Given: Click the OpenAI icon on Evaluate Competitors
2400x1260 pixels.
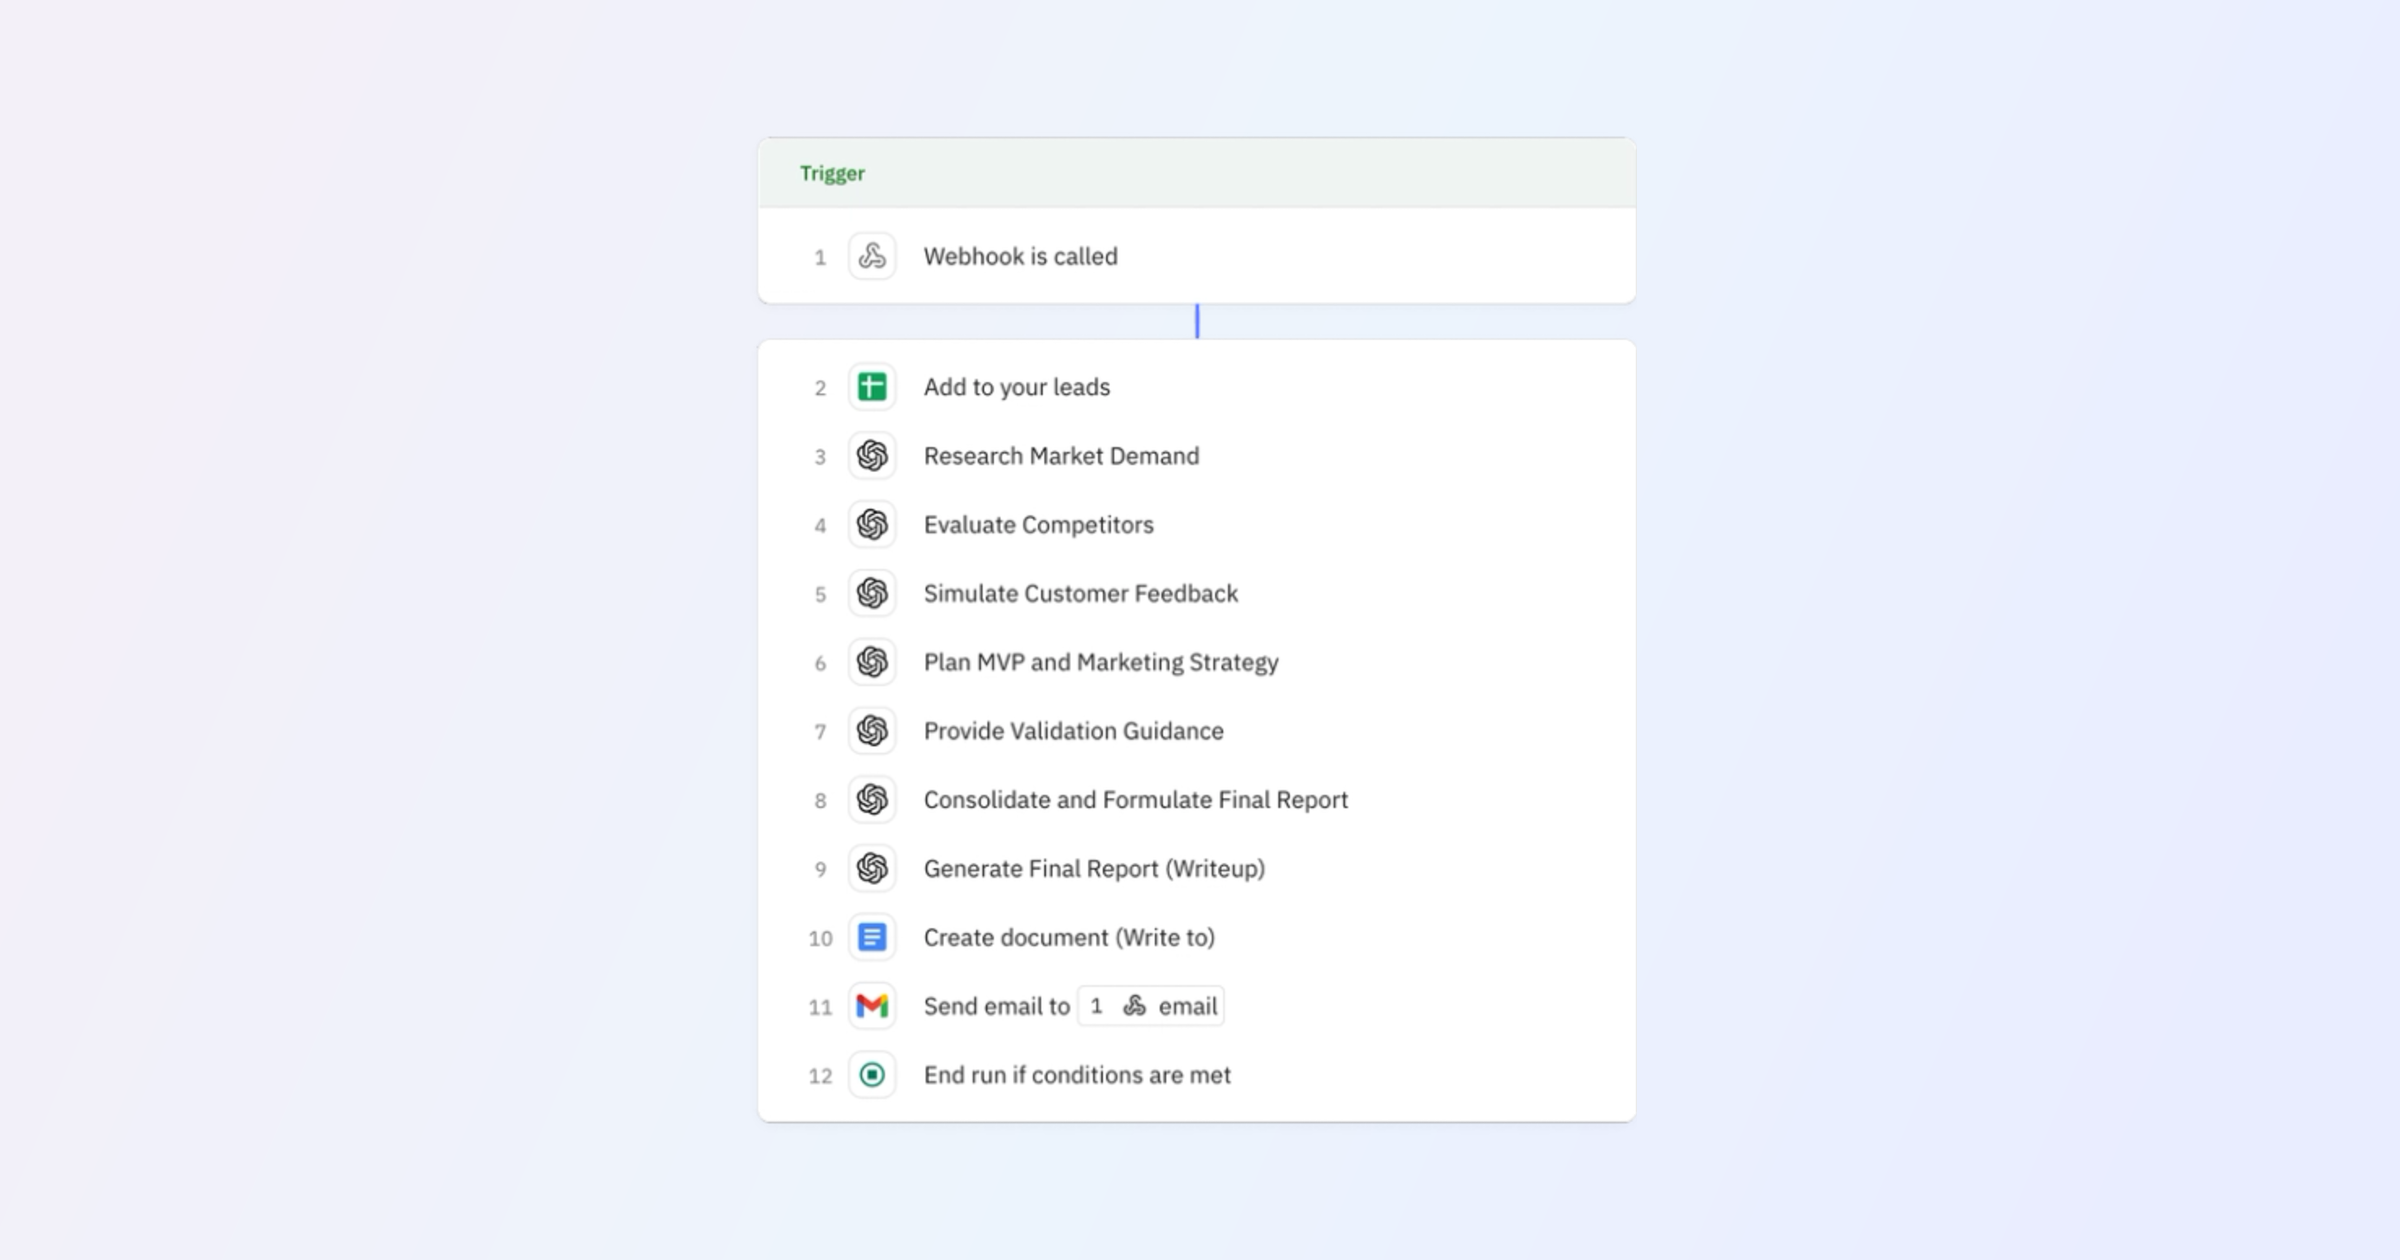Looking at the screenshot, I should tap(871, 525).
